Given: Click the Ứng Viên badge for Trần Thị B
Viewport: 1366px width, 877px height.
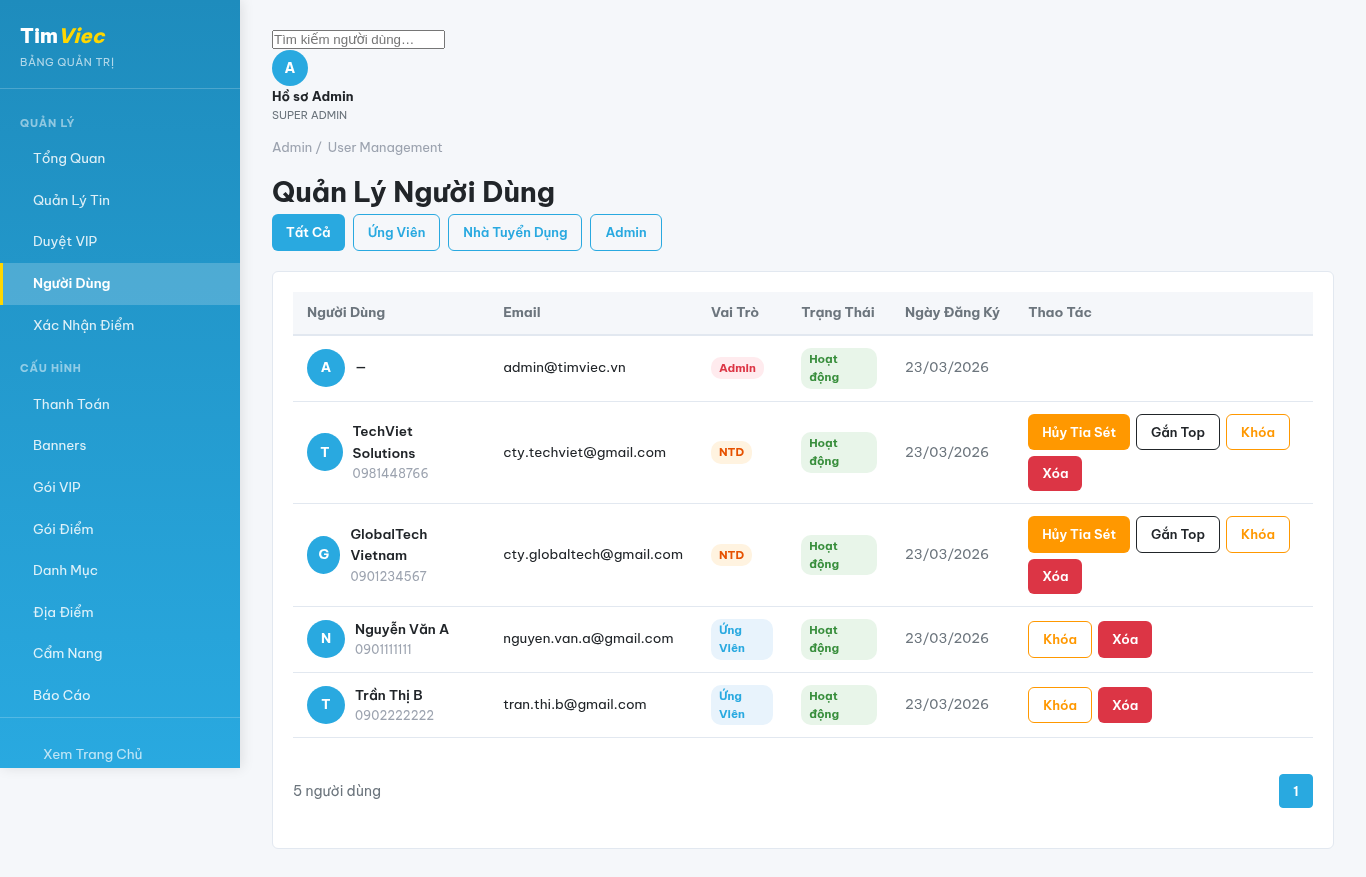Looking at the screenshot, I should click(741, 704).
